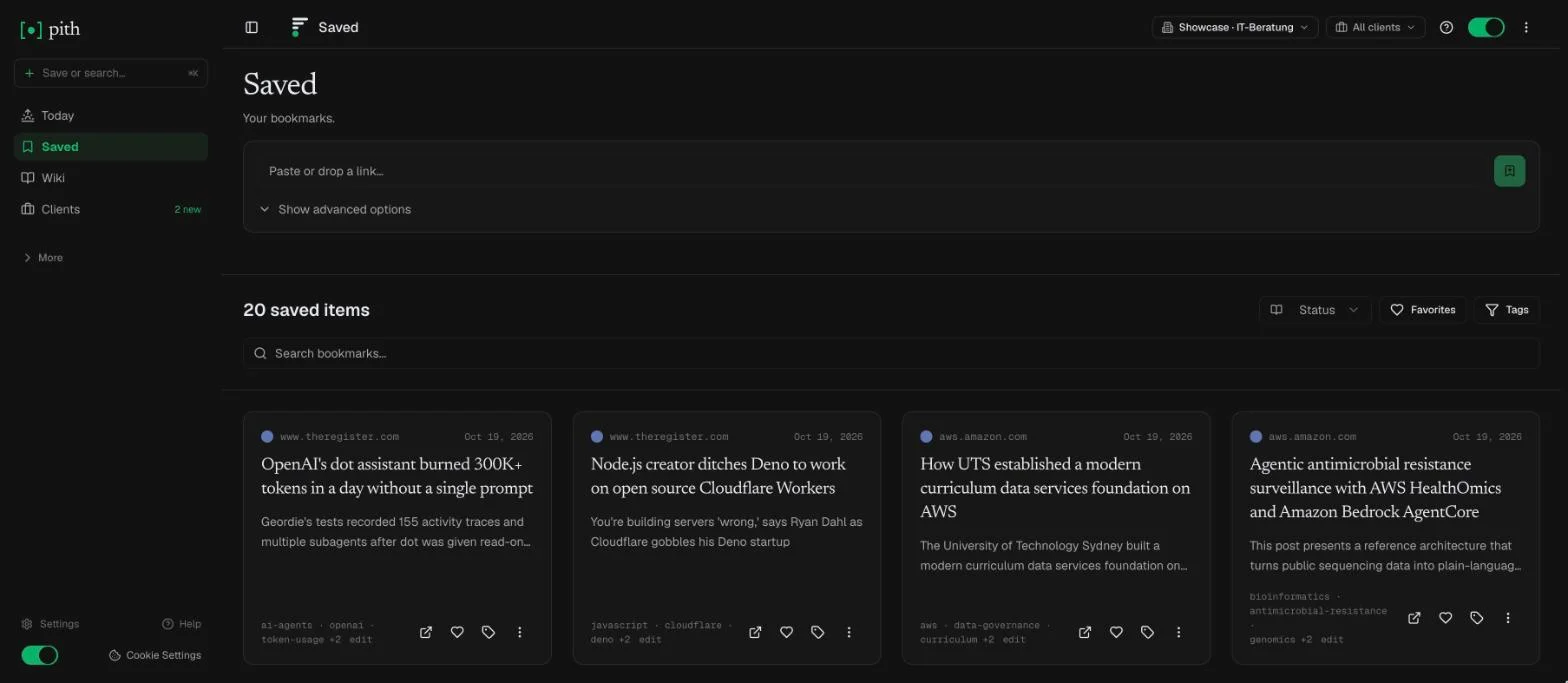Click the data-governance tag on UTS card
This screenshot has width=1568, height=683.
tap(996, 625)
